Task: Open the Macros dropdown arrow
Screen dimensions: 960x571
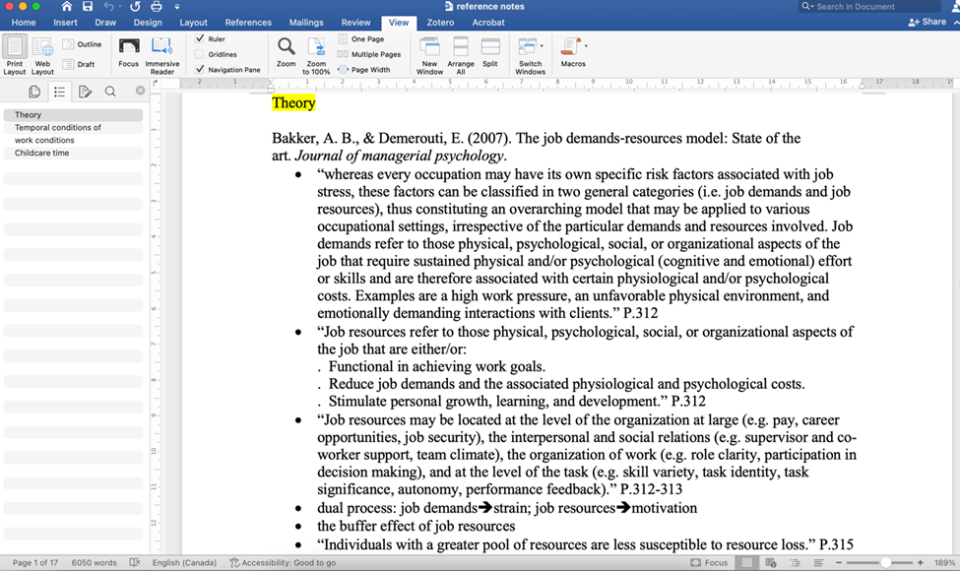Action: click(586, 46)
